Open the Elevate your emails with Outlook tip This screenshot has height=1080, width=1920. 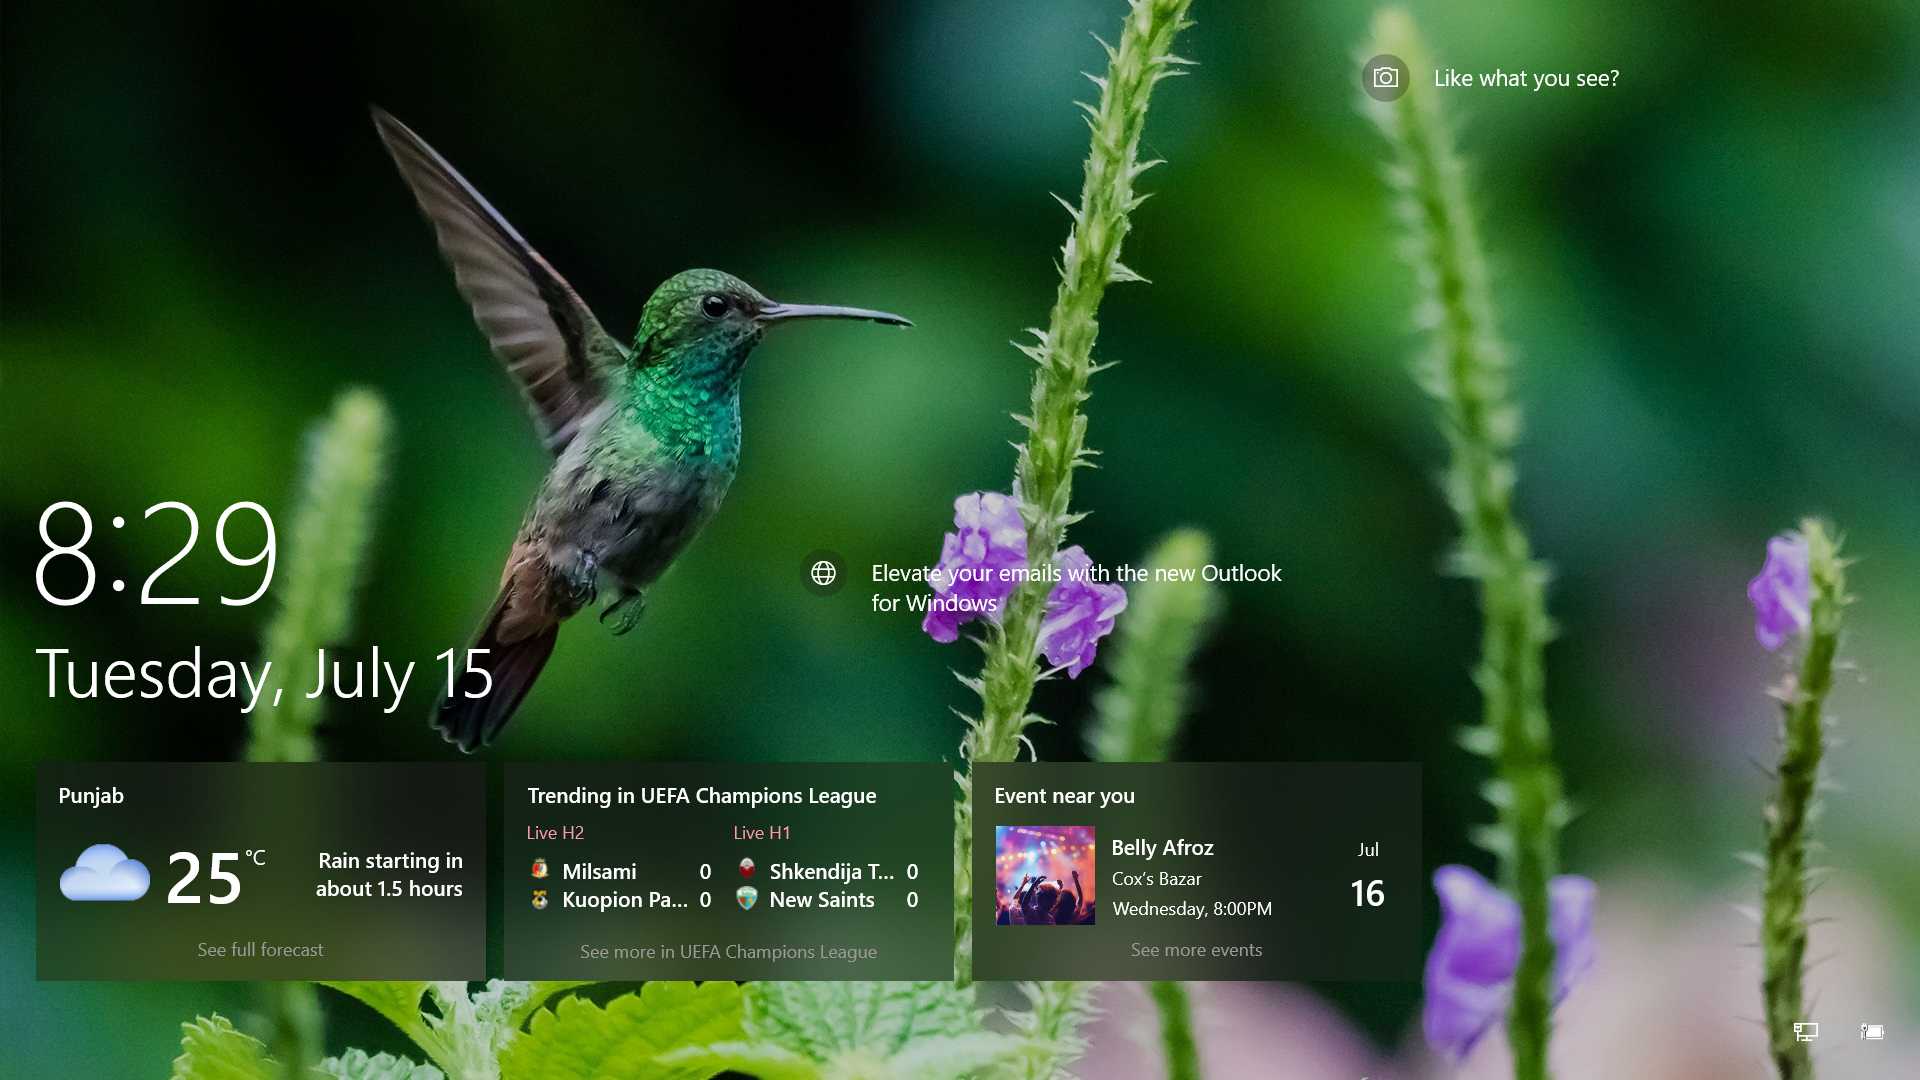point(1076,588)
